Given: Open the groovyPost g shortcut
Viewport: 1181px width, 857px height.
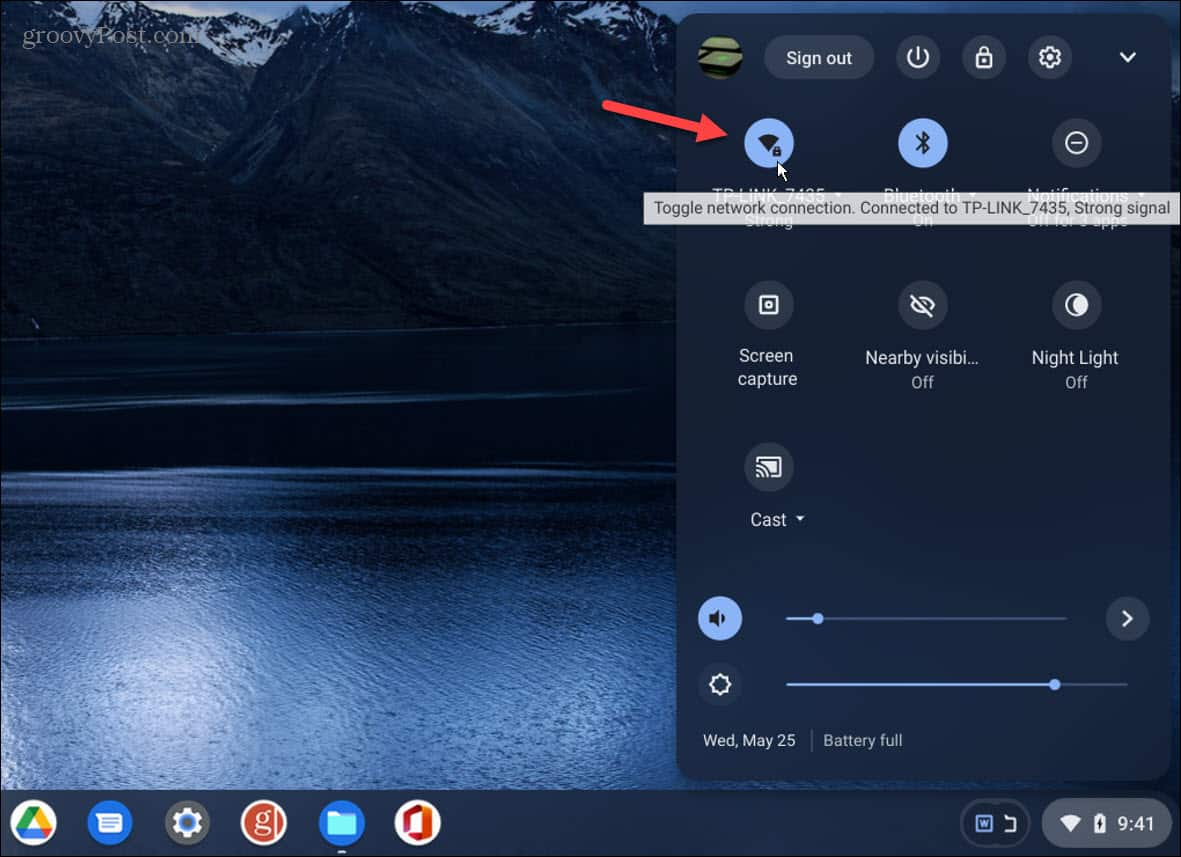Looking at the screenshot, I should point(264,822).
